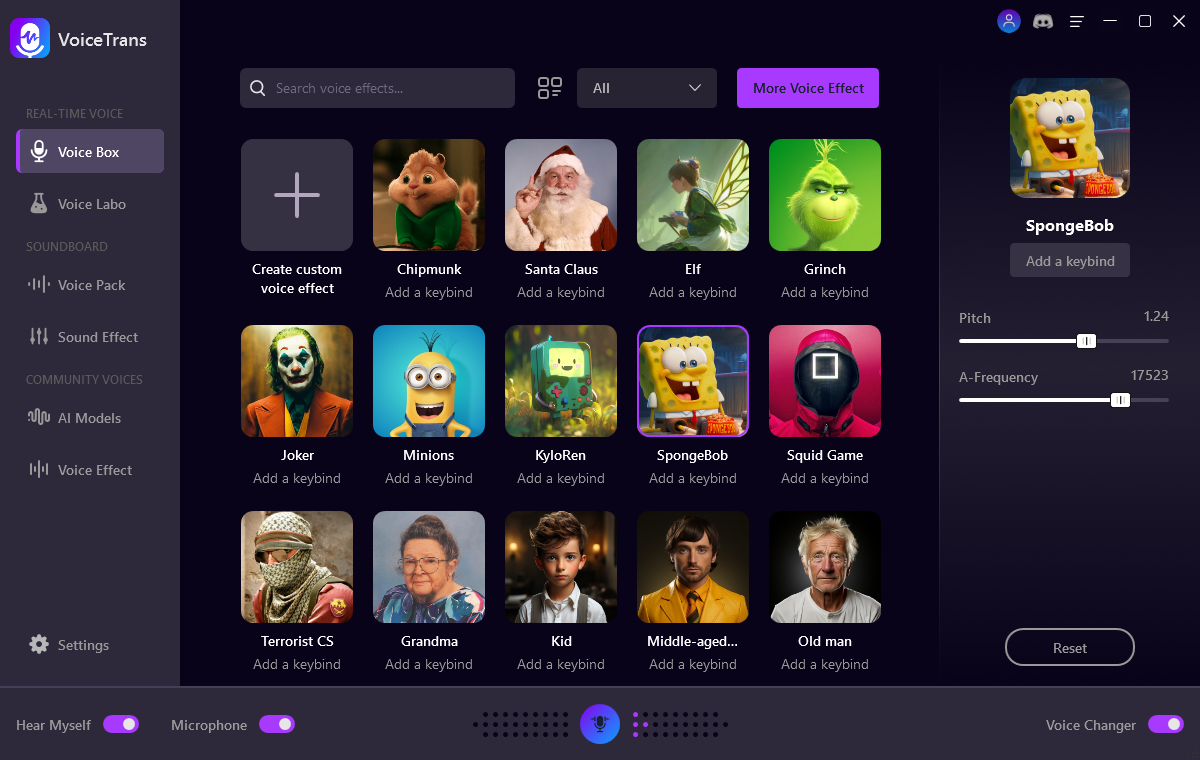Open the Voice Labo section
Viewport: 1200px width, 760px height.
[90, 204]
